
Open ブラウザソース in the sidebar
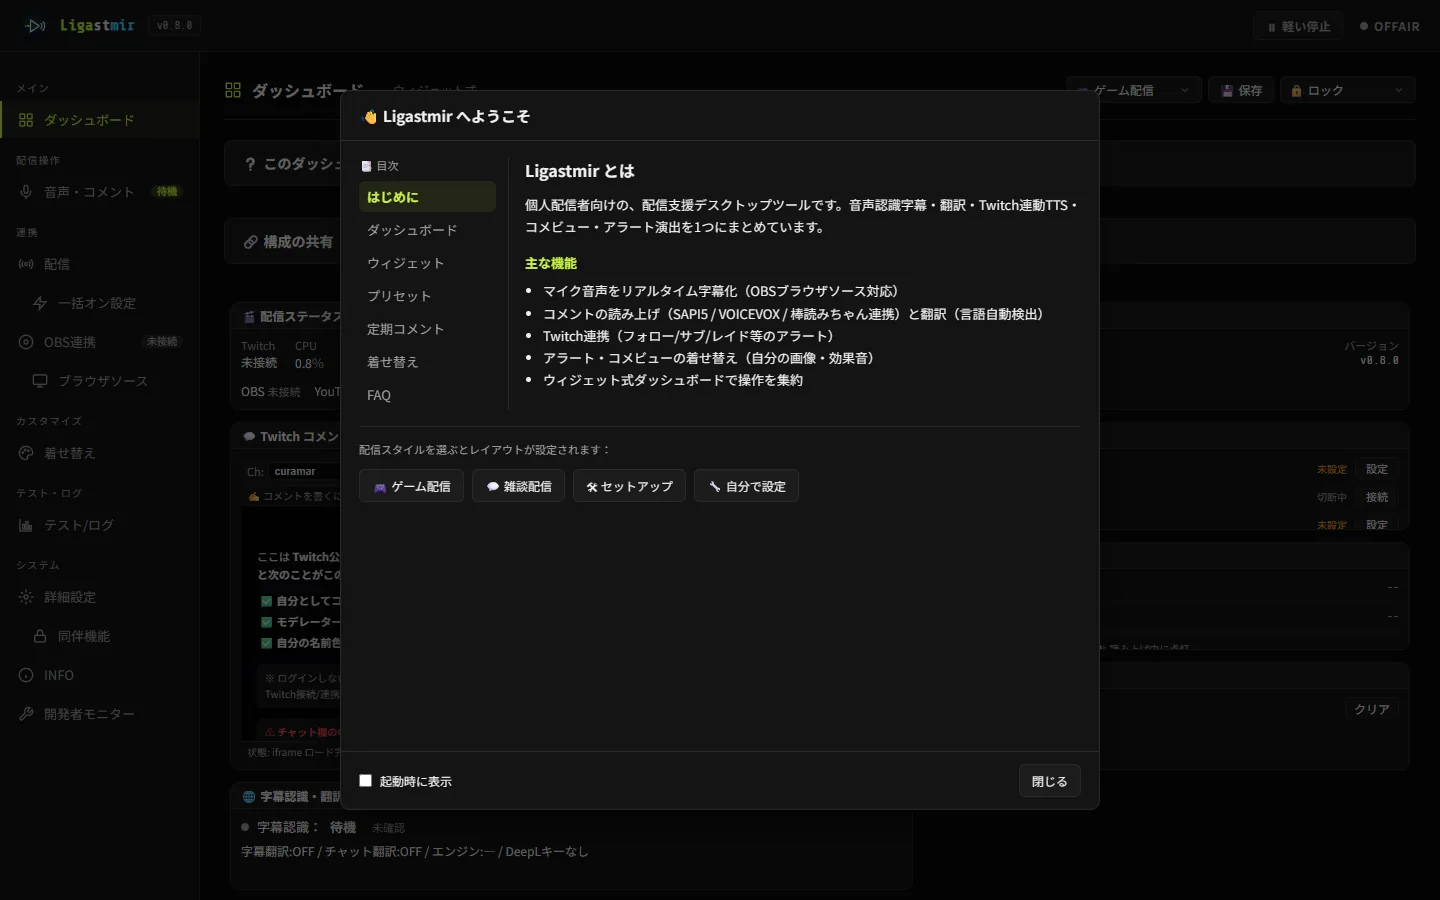point(100,381)
